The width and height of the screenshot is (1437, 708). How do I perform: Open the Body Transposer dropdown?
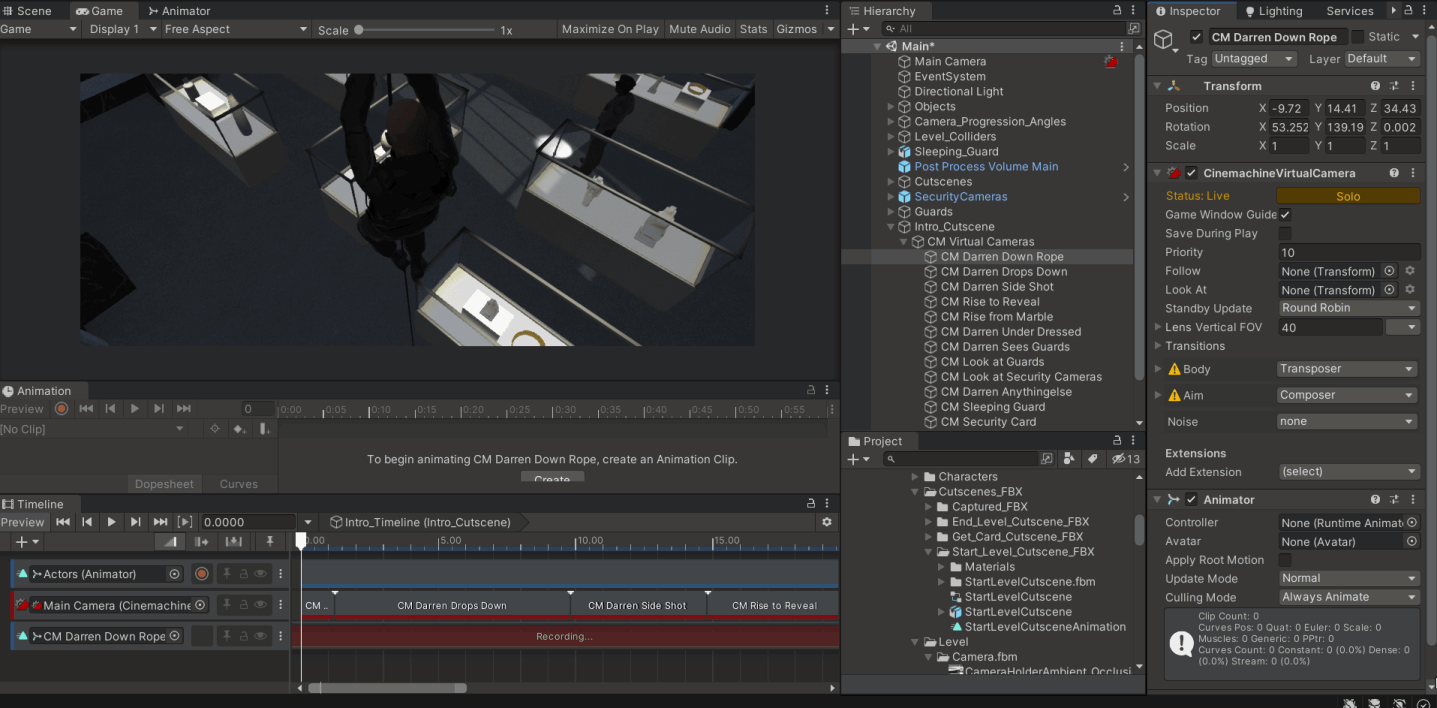(x=1348, y=369)
